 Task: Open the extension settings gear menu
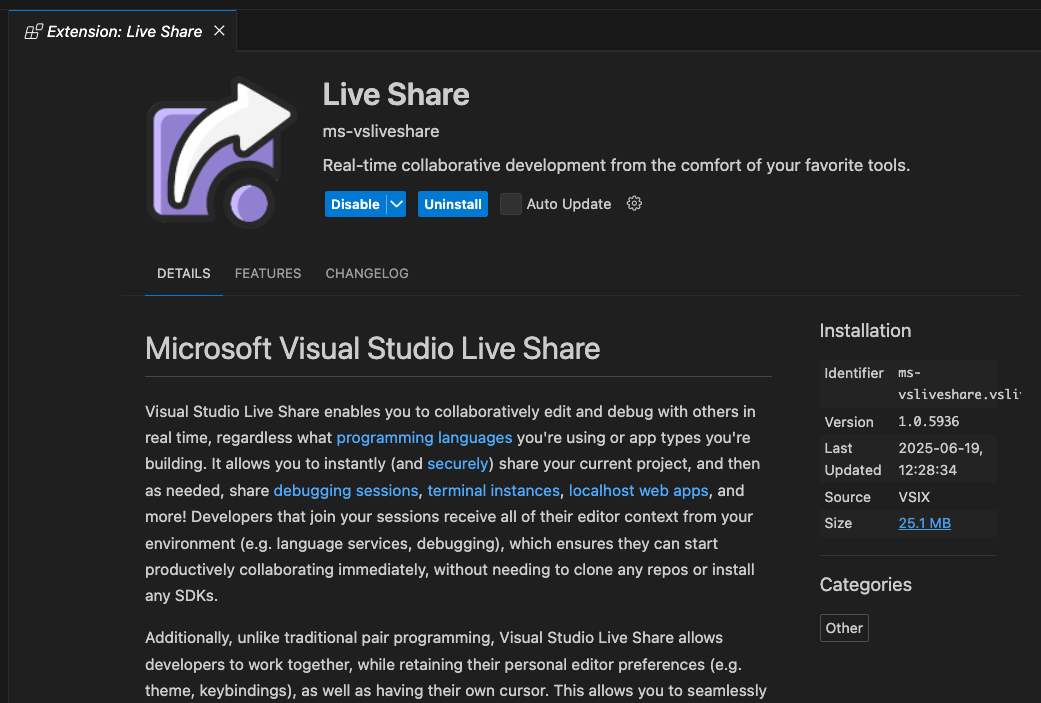click(x=634, y=204)
